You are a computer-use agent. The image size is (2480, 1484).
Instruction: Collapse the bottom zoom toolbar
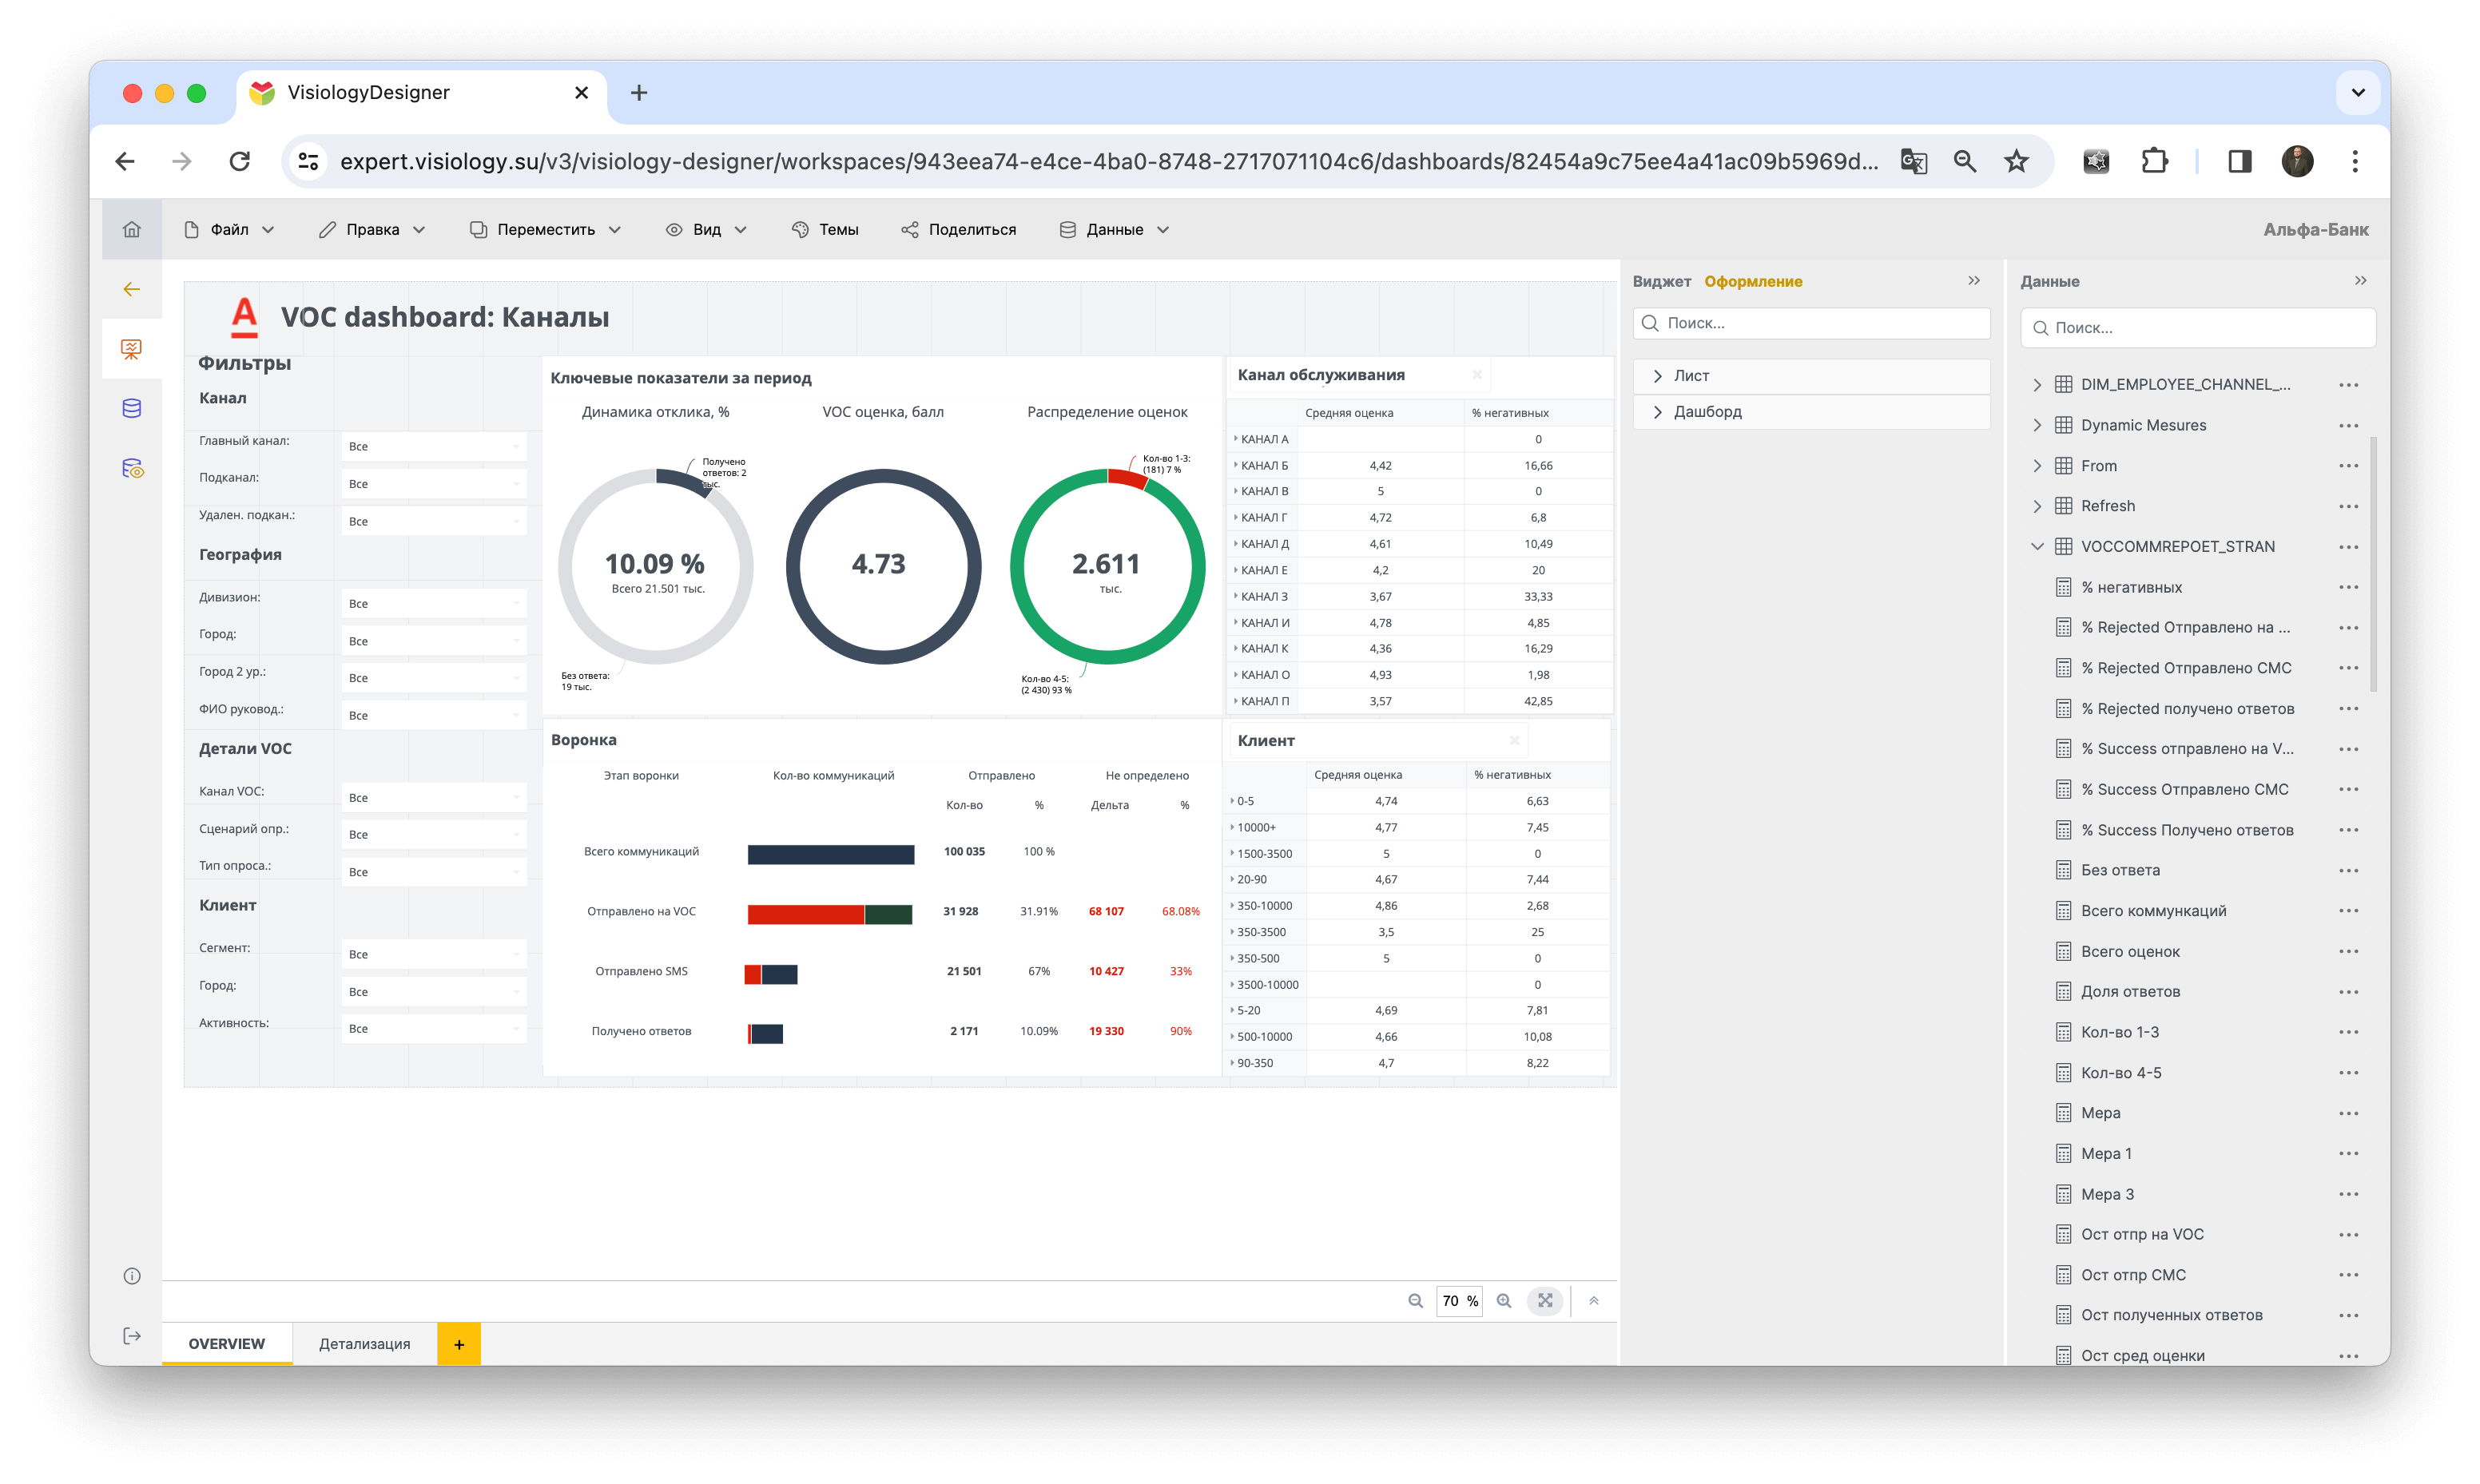tap(1594, 1300)
